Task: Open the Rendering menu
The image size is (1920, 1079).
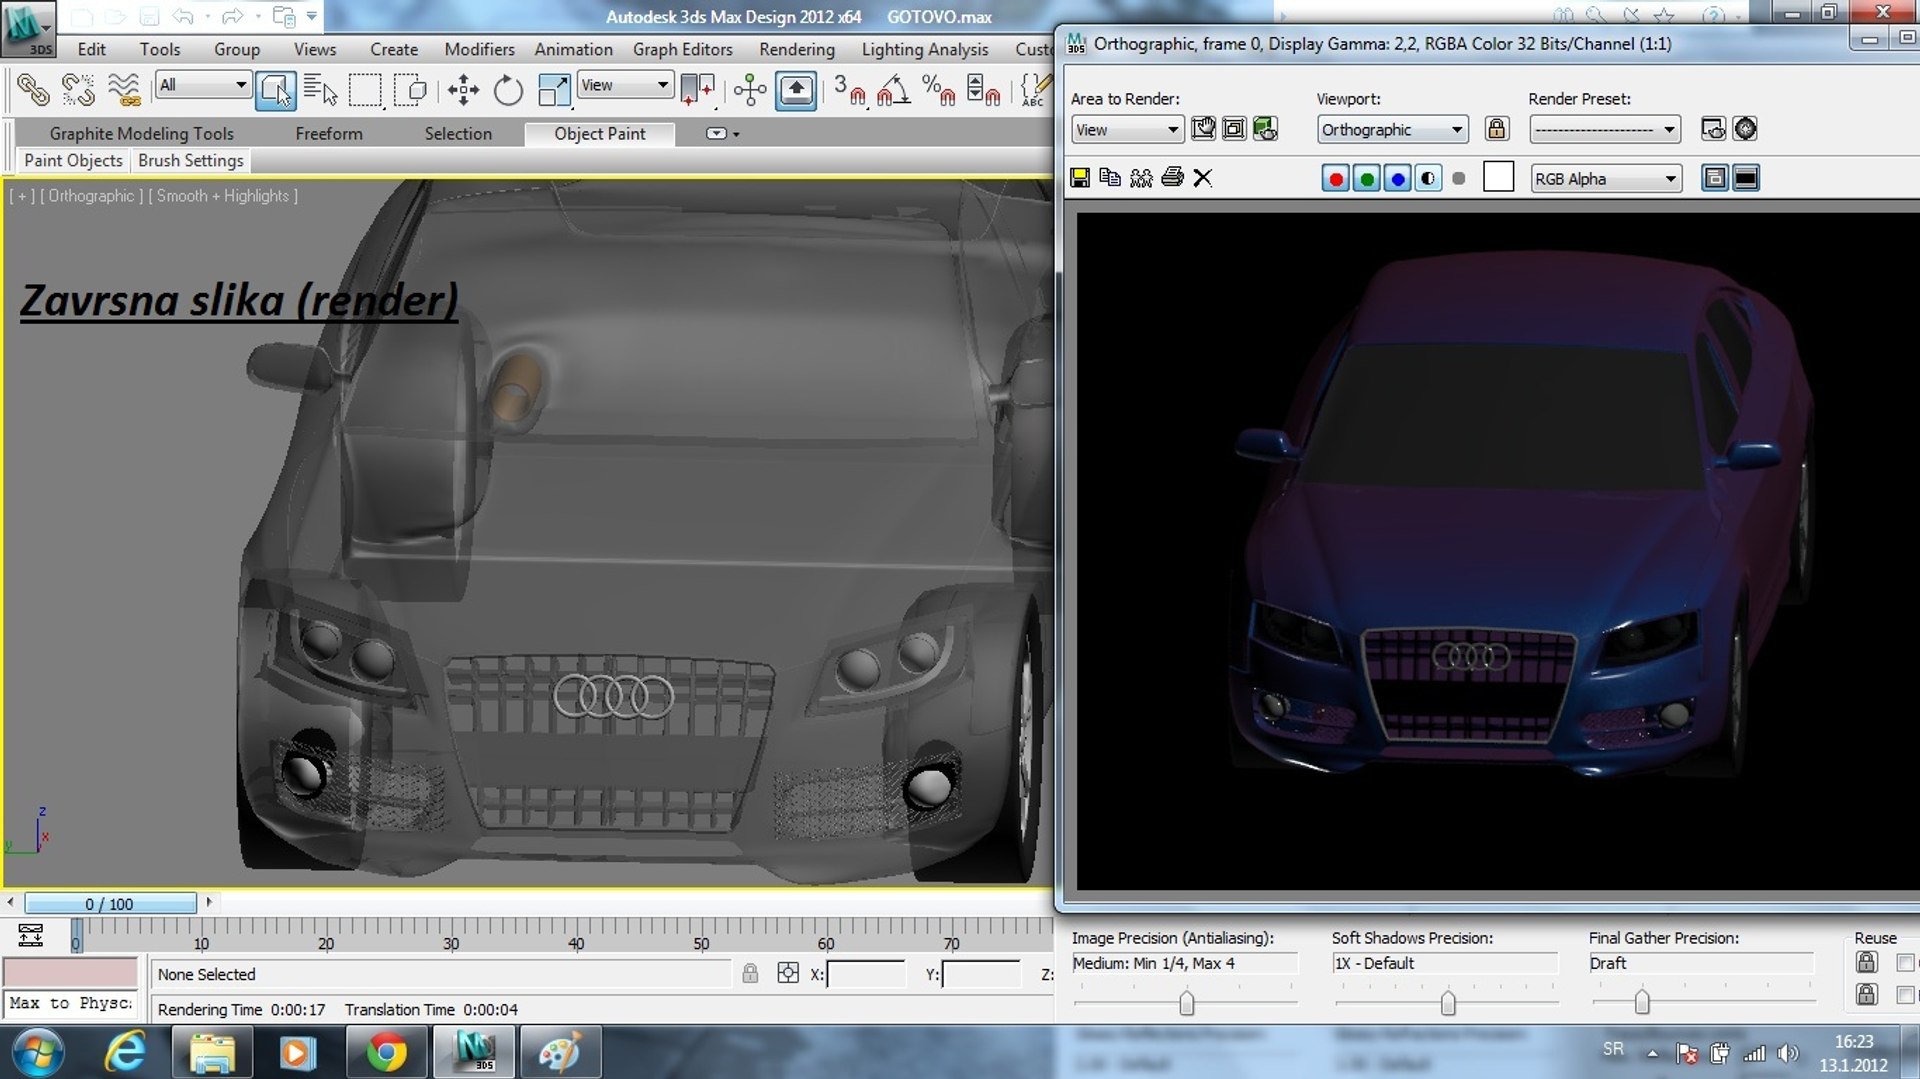Action: pos(797,49)
